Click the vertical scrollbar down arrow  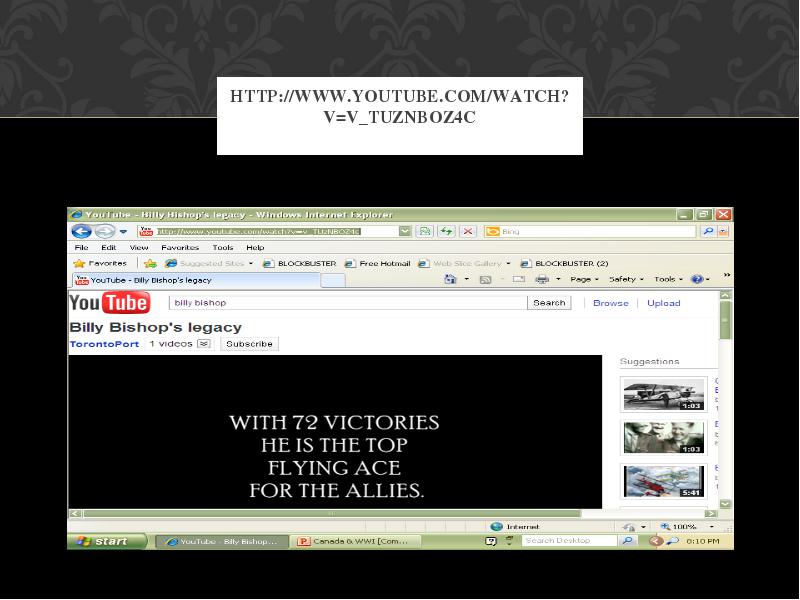725,504
